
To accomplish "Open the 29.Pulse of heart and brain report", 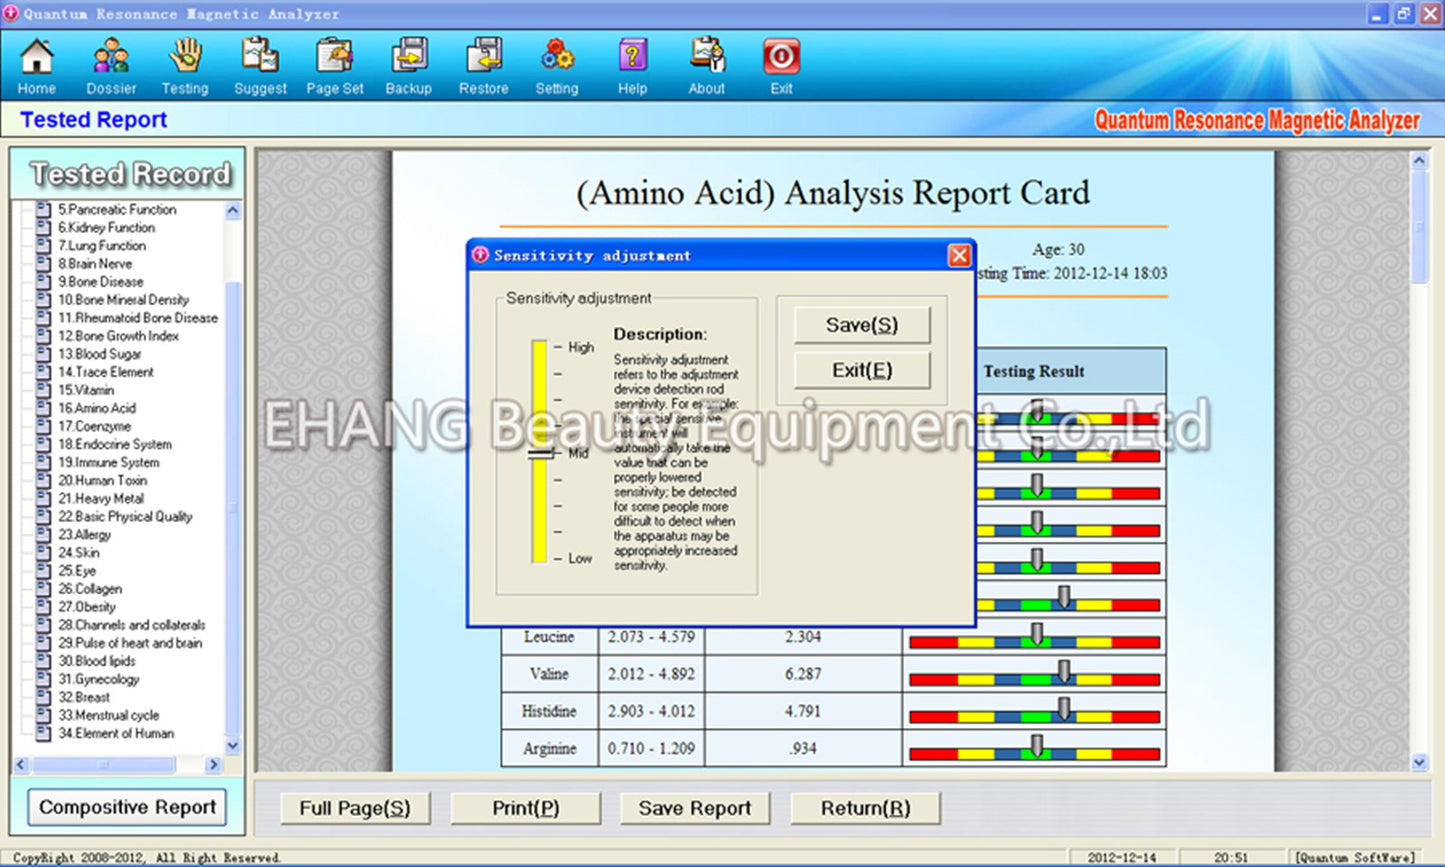I will pyautogui.click(x=129, y=643).
